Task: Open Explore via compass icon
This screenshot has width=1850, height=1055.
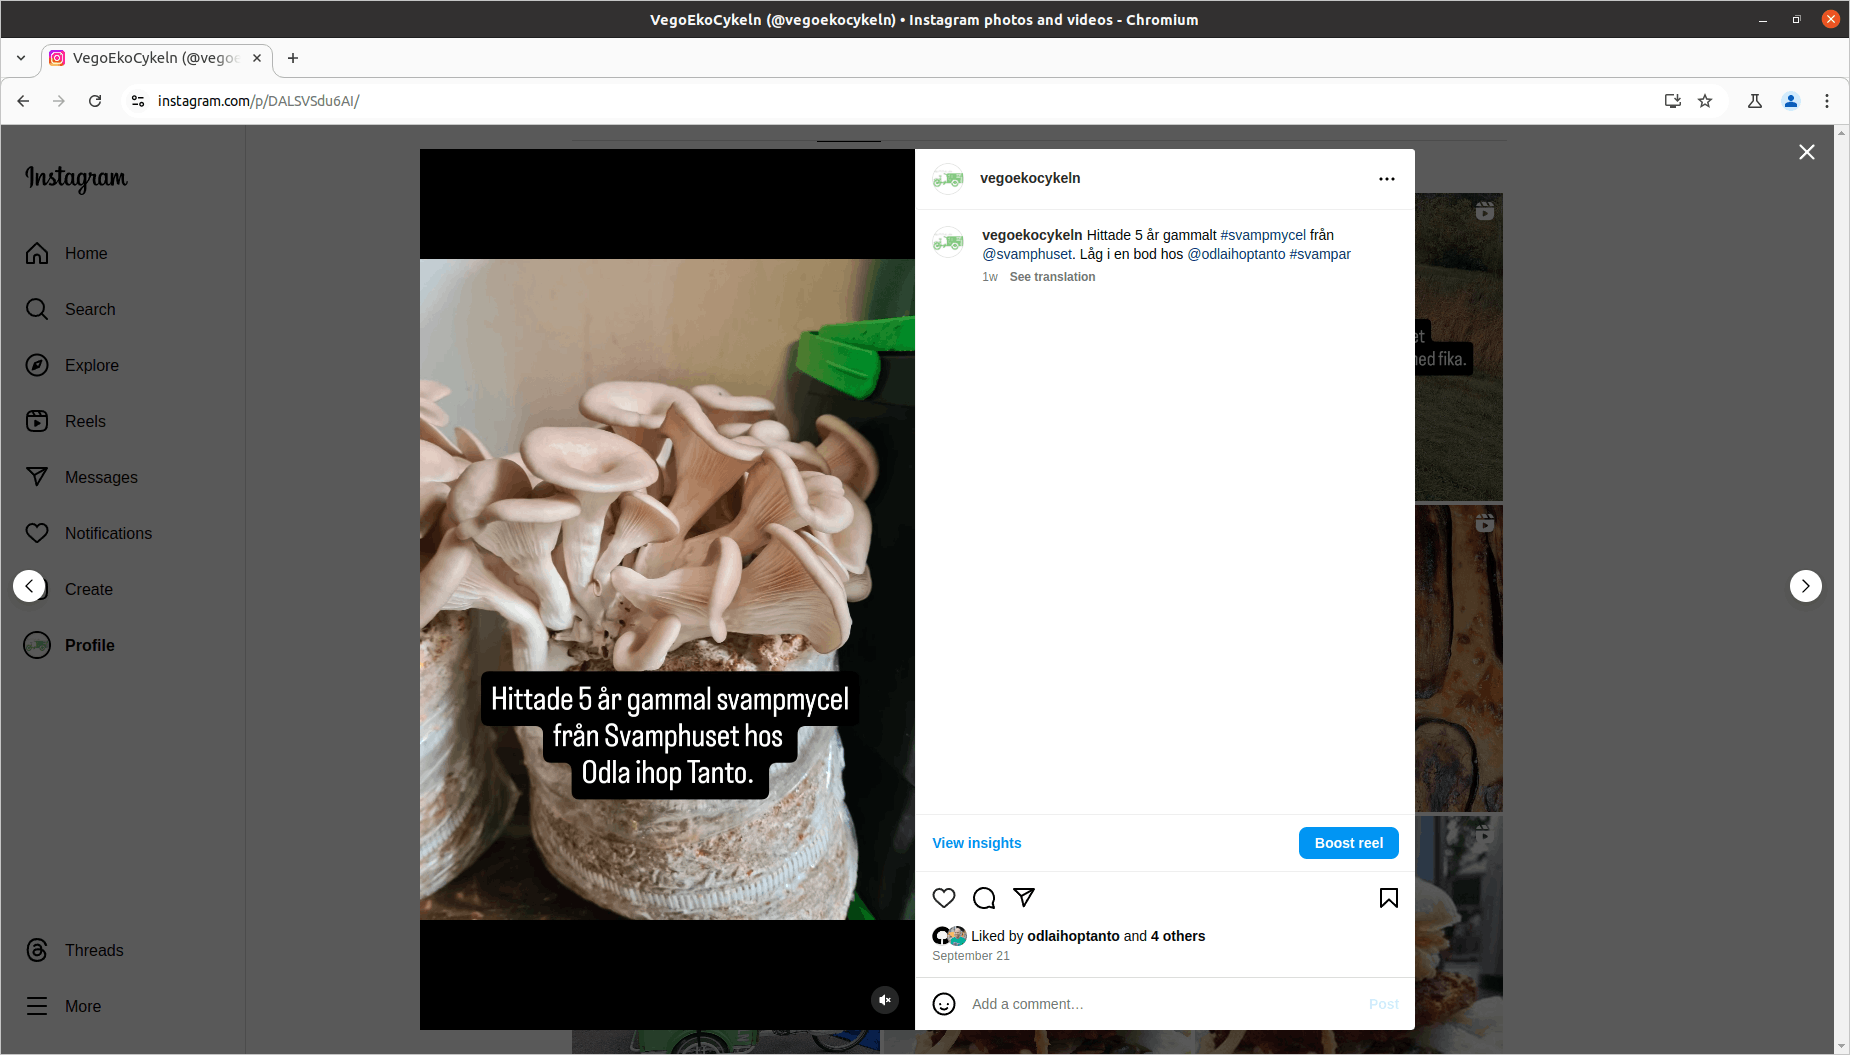Action: click(x=72, y=366)
